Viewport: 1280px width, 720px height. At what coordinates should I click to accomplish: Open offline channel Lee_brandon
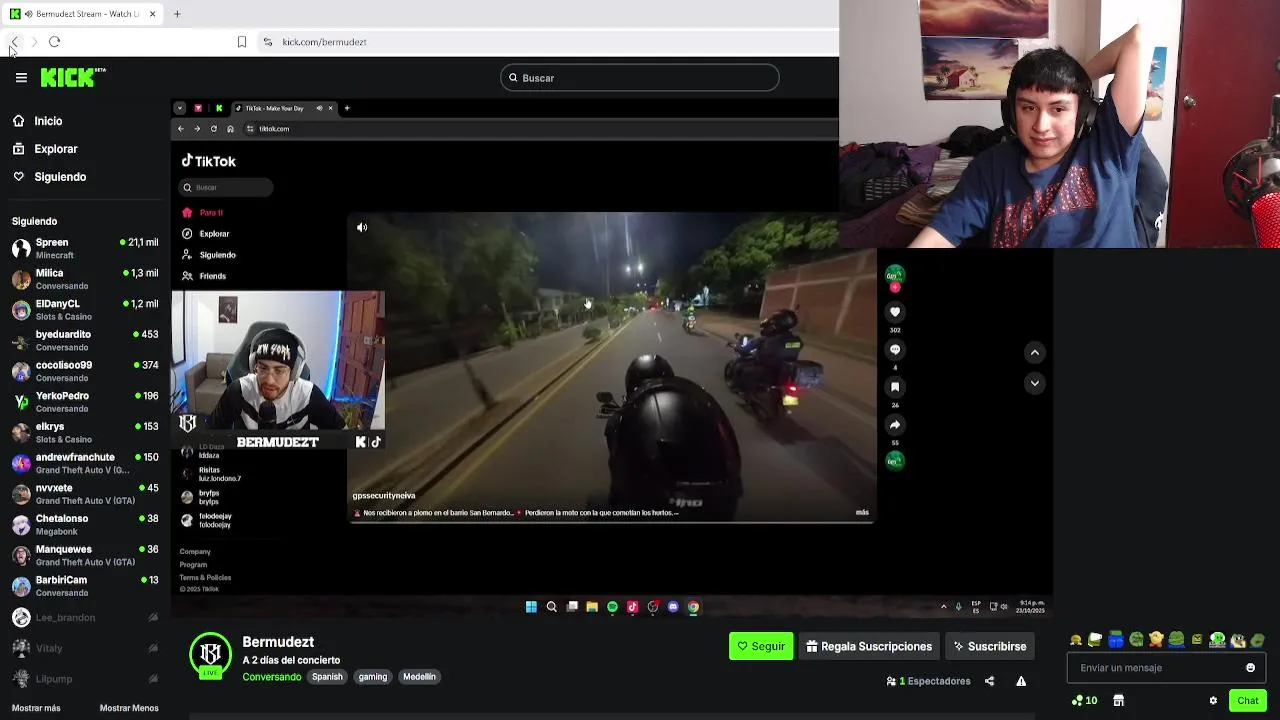tap(85, 618)
